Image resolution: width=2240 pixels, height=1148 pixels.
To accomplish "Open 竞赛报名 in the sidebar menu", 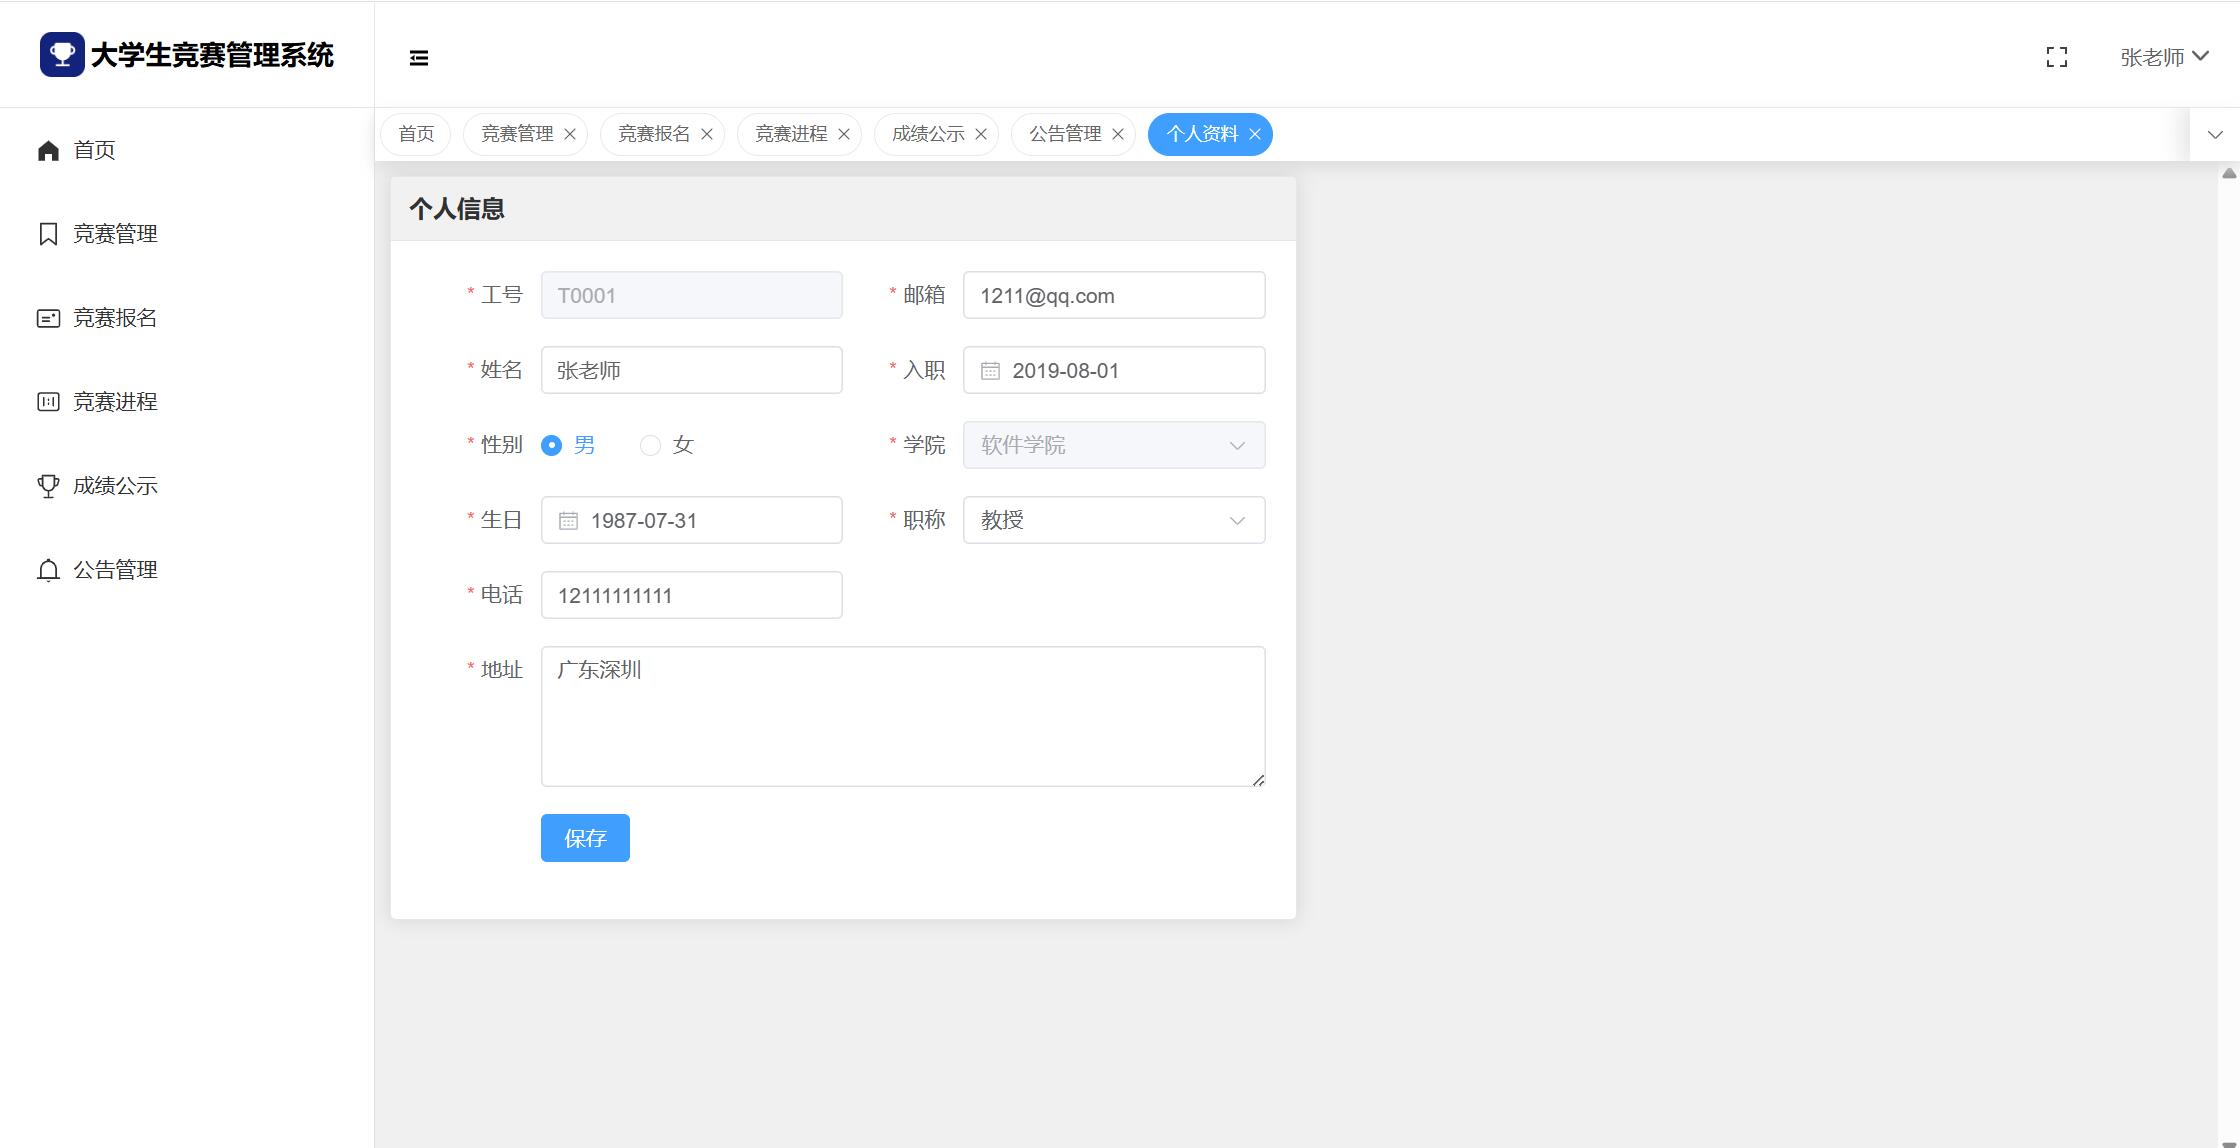I will [115, 318].
